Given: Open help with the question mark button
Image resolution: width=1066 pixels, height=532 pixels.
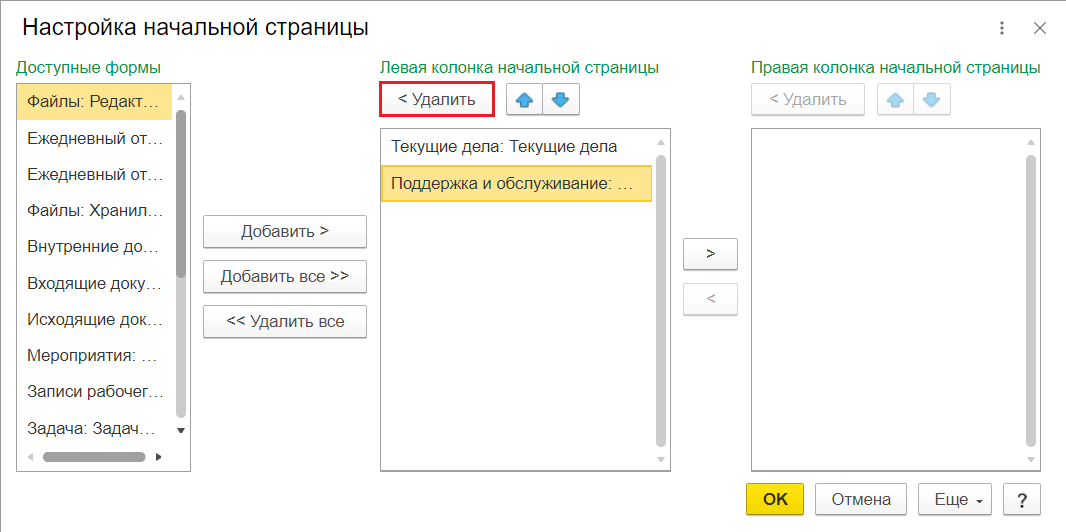Looking at the screenshot, I should (1021, 500).
